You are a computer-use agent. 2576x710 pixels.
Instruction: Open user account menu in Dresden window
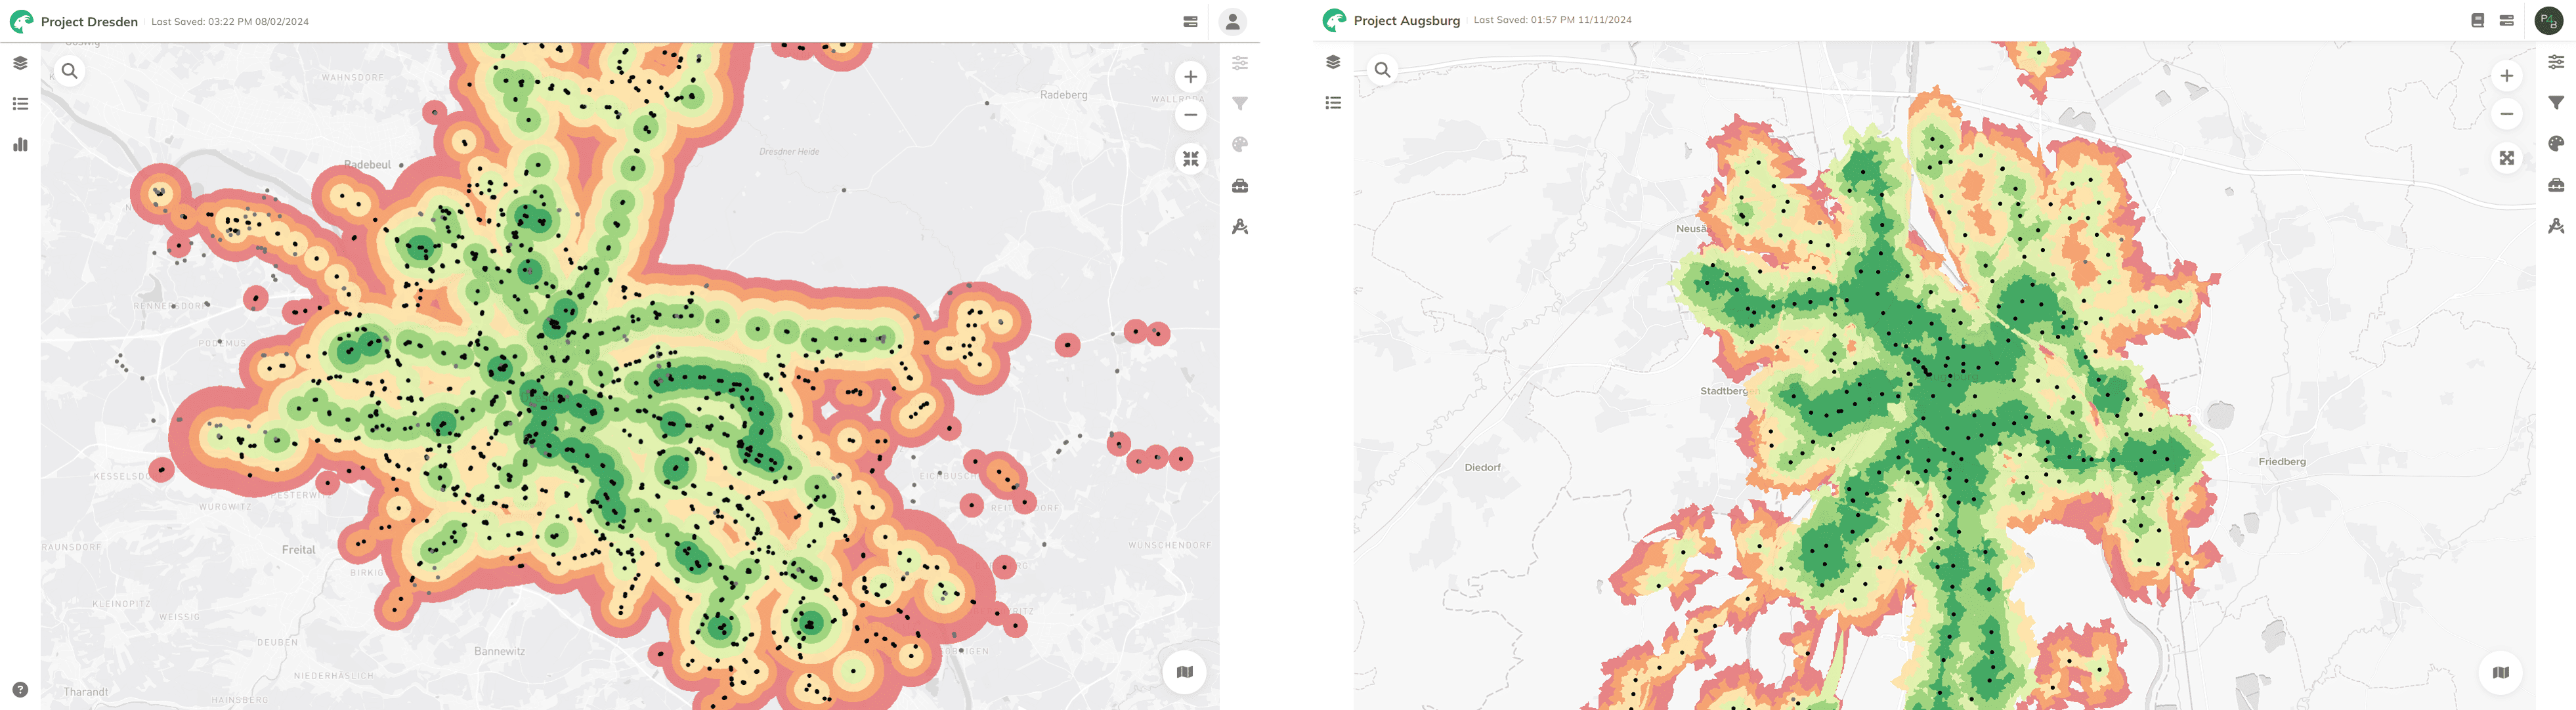pyautogui.click(x=1232, y=21)
